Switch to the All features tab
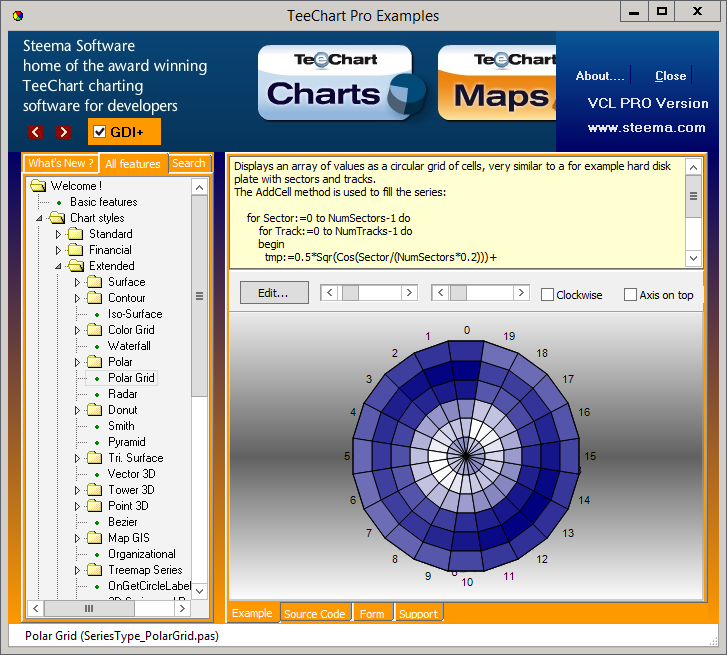The height and width of the screenshot is (655, 727). 133,164
